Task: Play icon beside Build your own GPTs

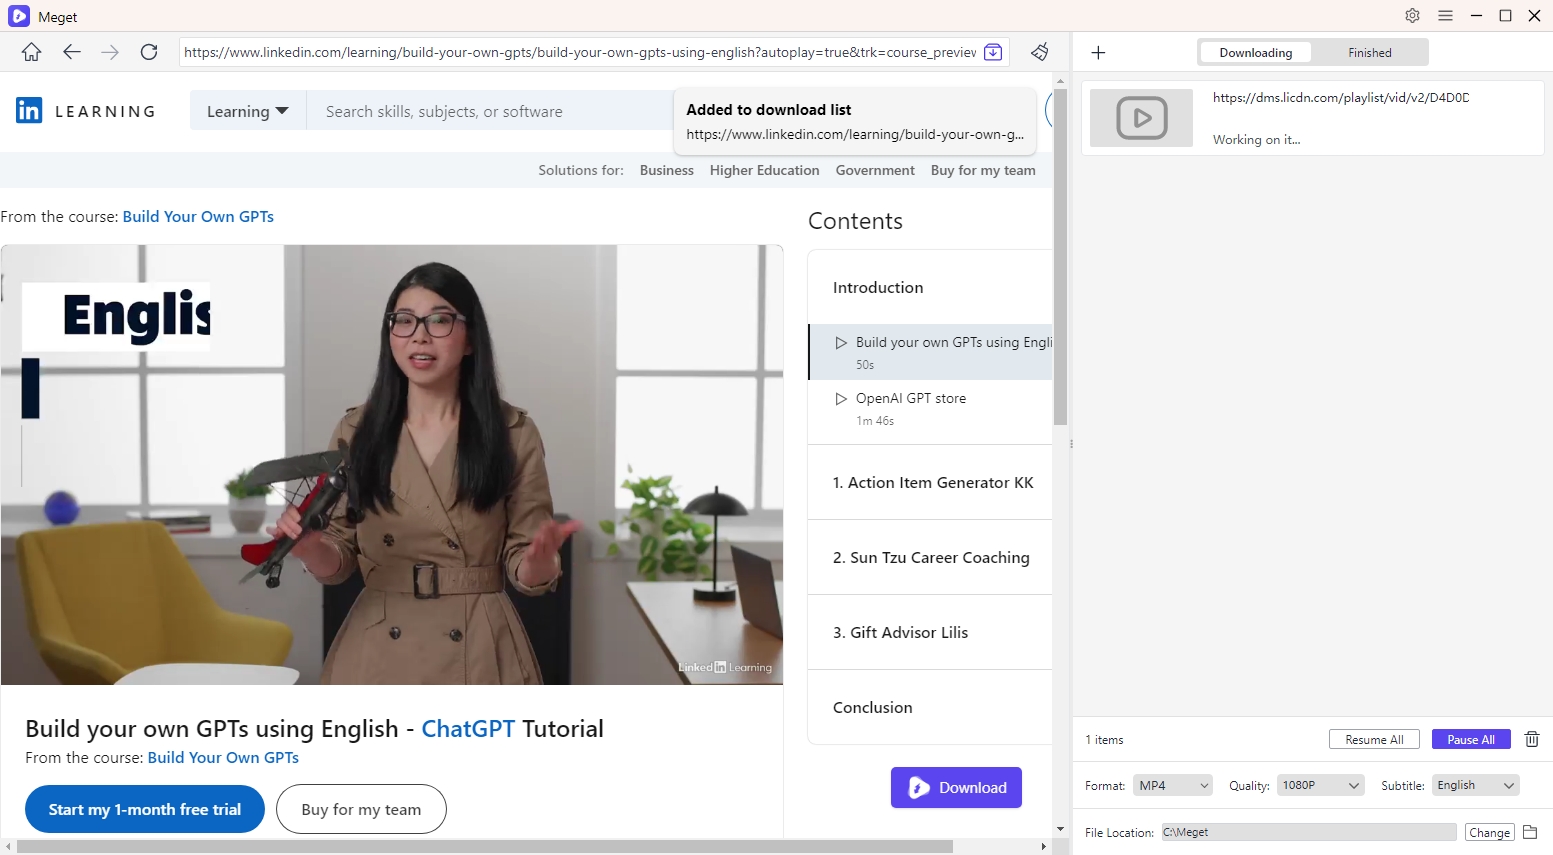Action: pyautogui.click(x=841, y=342)
